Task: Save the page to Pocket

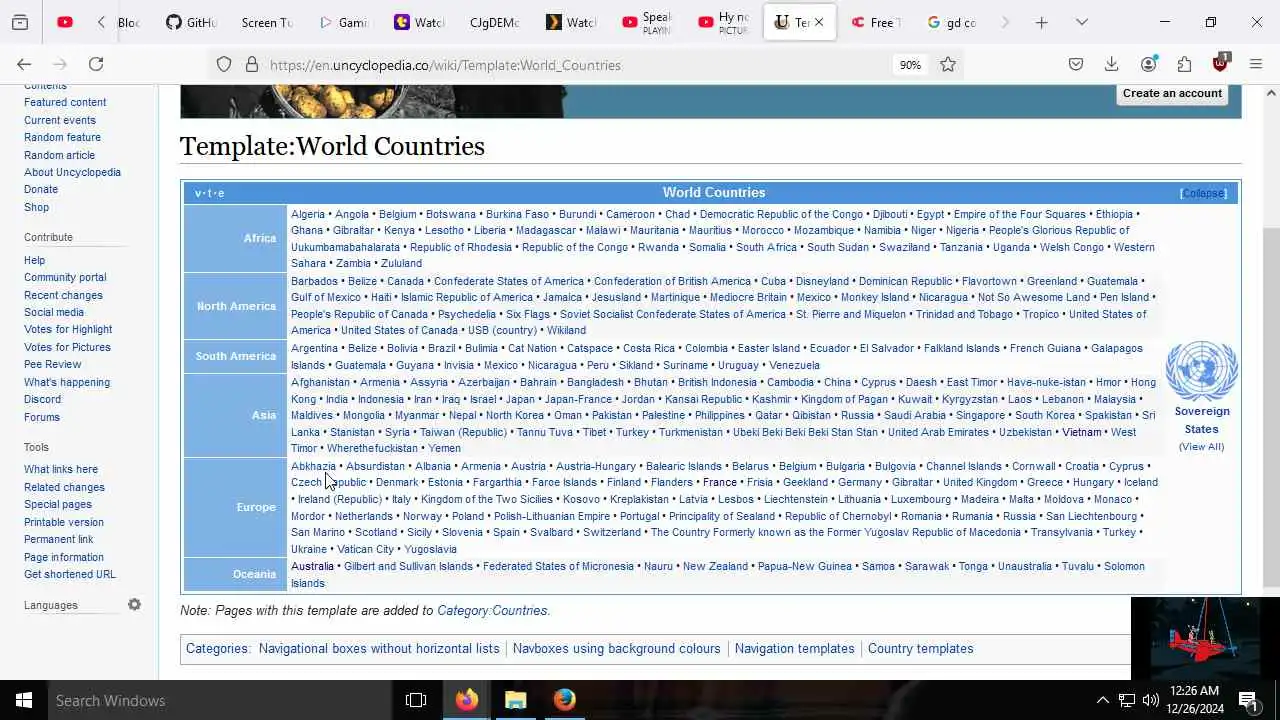Action: pos(1076,64)
